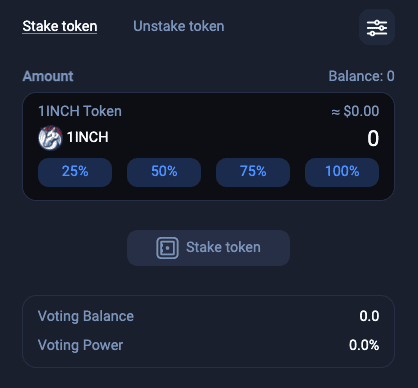Click the vault icon in Stake button
The image size is (418, 388).
pyautogui.click(x=167, y=248)
